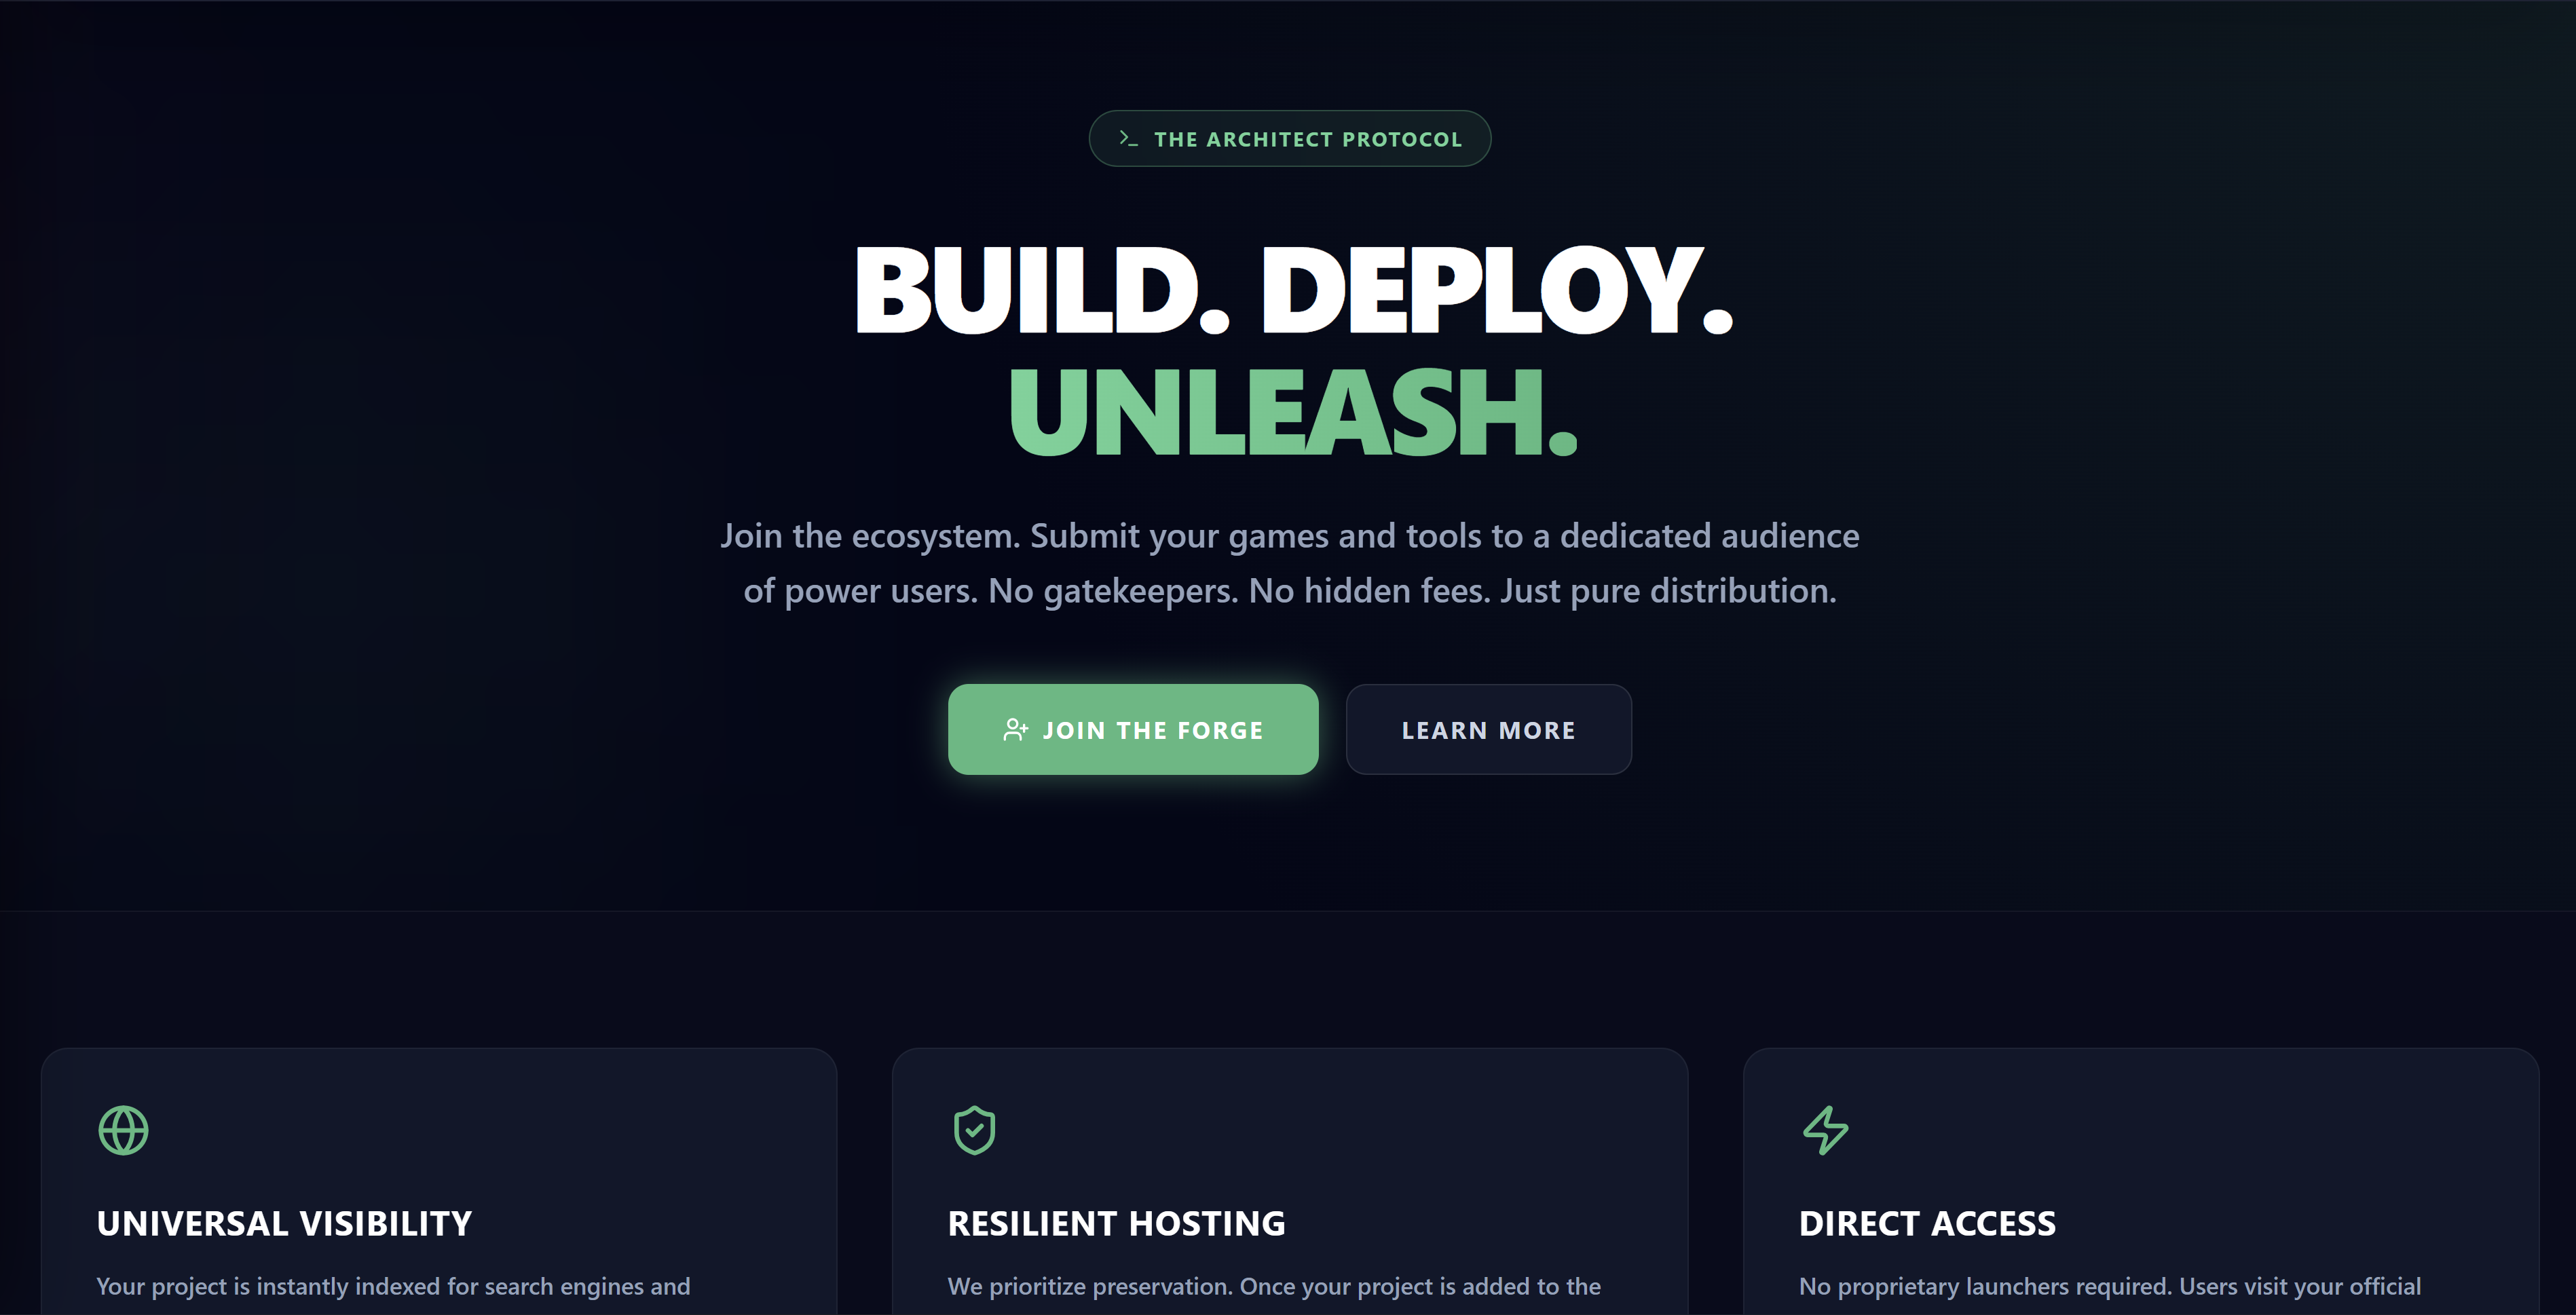Click the lightning bolt icon
The height and width of the screenshot is (1315, 2576).
point(1825,1130)
